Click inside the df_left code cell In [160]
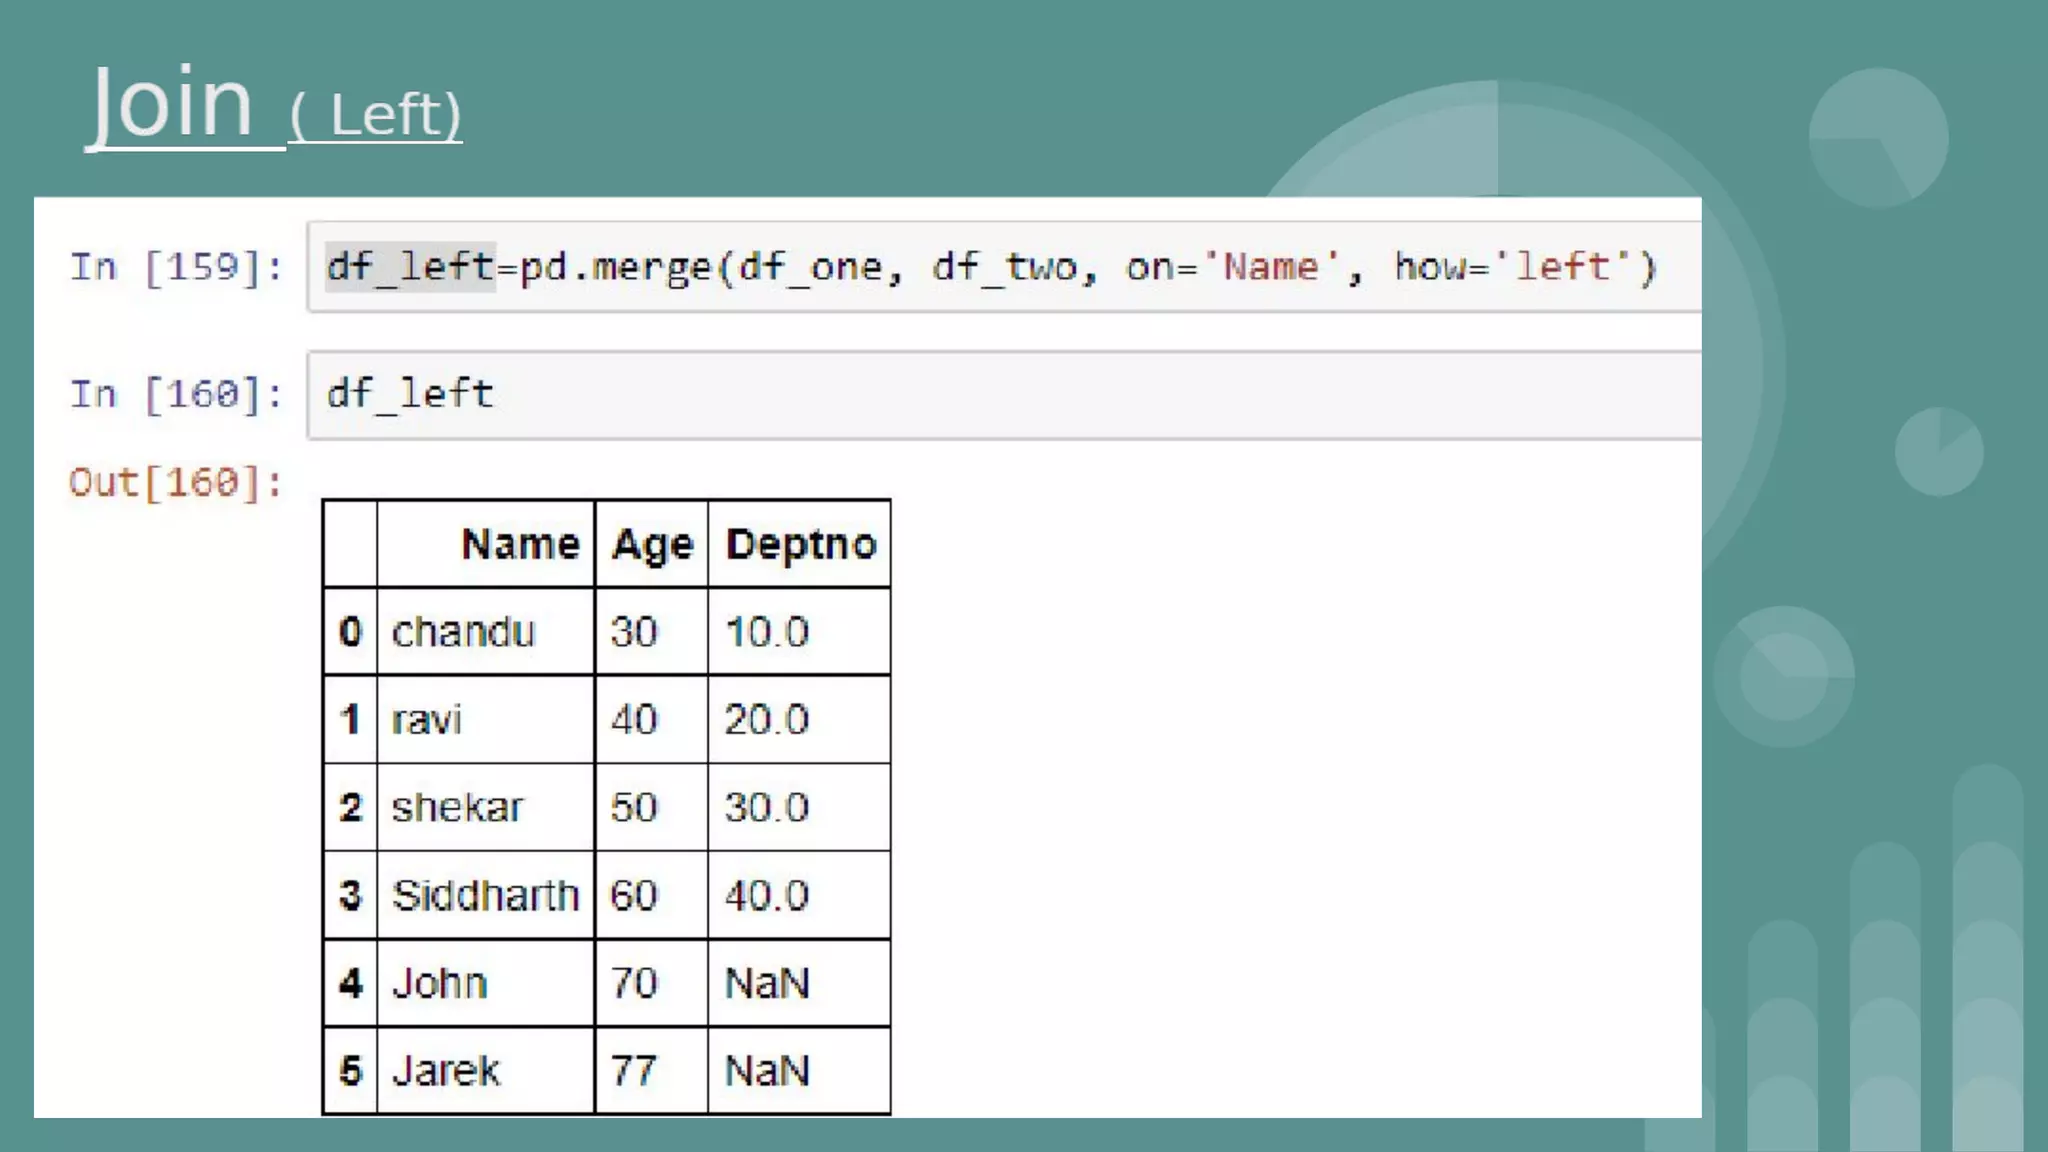The width and height of the screenshot is (2048, 1152). coord(1000,394)
